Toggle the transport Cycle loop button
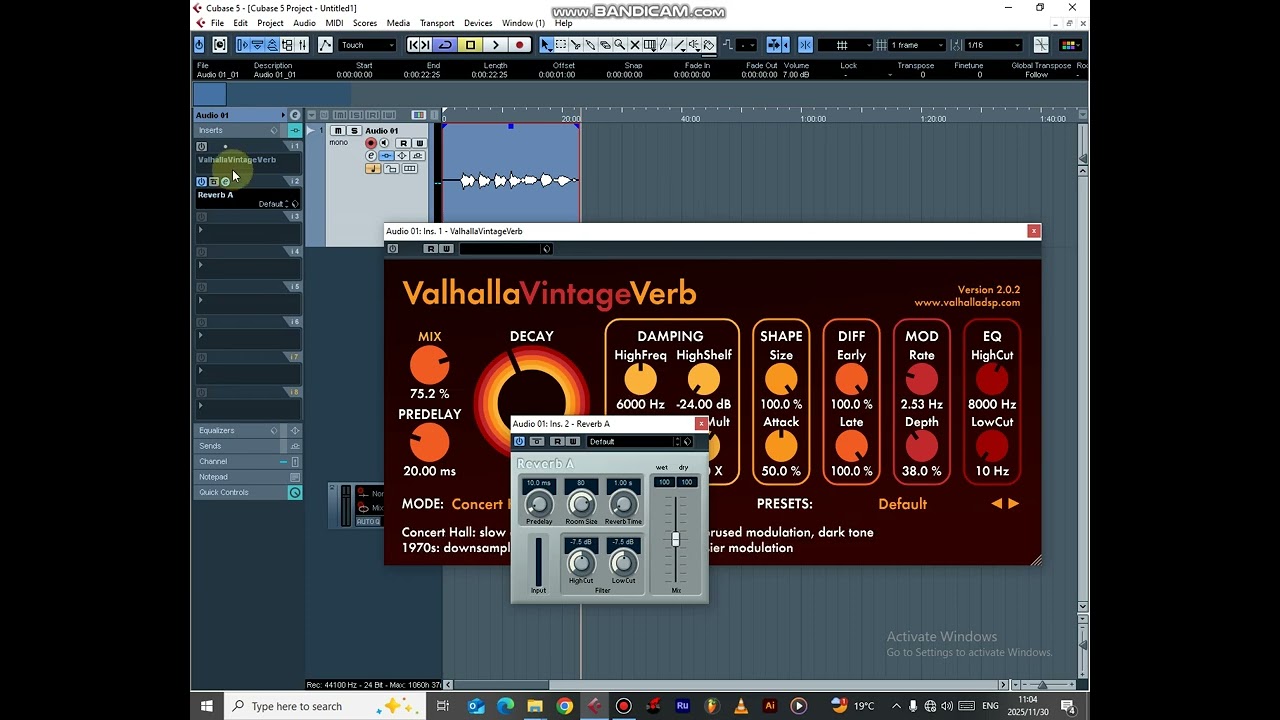Viewport: 1280px width, 720px height. (x=445, y=45)
